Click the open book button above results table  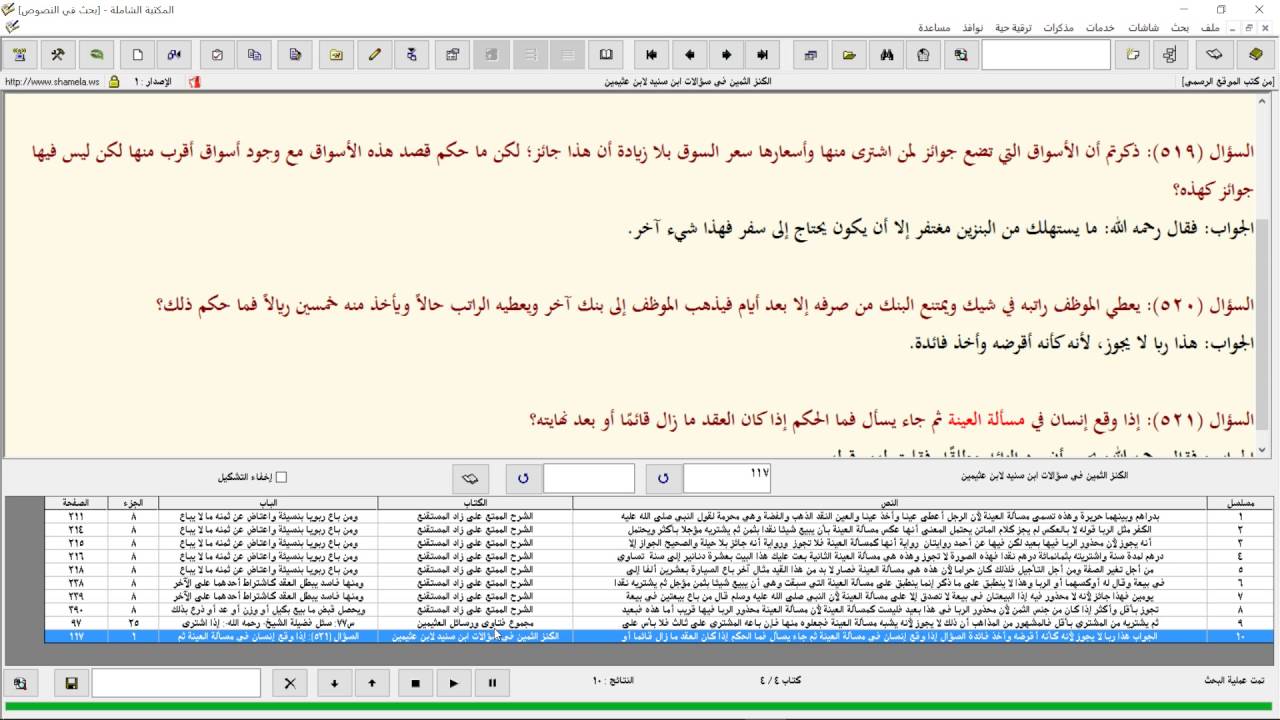click(470, 478)
